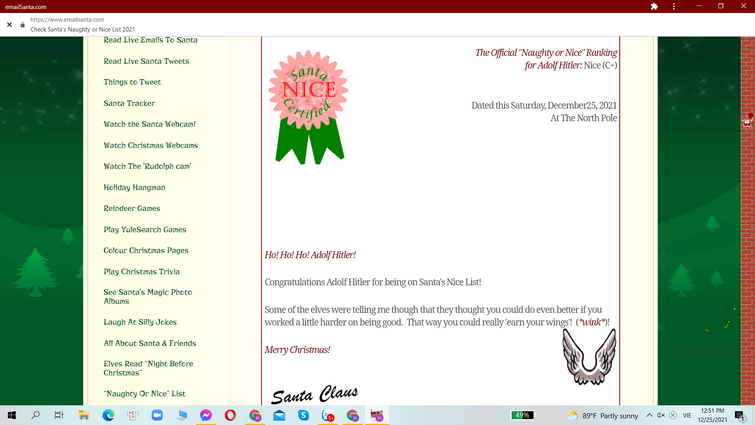Screen dimensions: 755x425
Task: Open 'Read Live Emails To Santa' link
Action: pyautogui.click(x=150, y=40)
